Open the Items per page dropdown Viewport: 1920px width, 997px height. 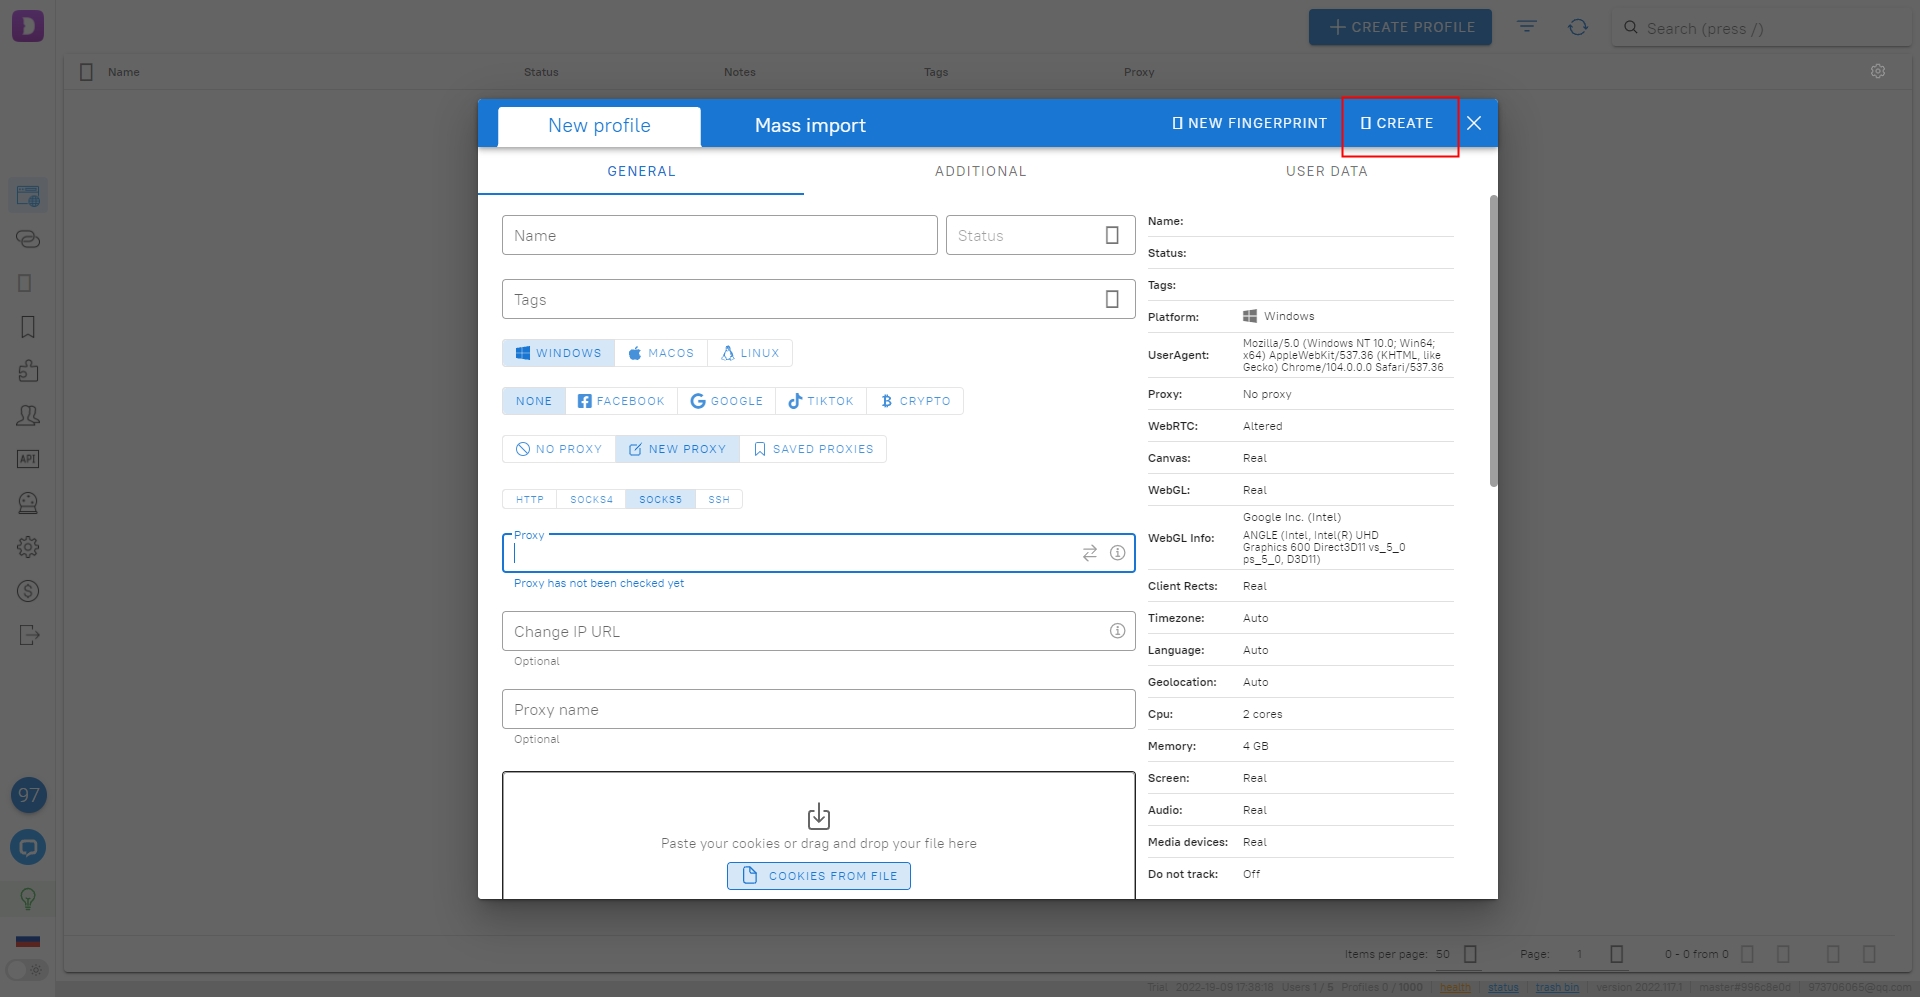(x=1469, y=954)
